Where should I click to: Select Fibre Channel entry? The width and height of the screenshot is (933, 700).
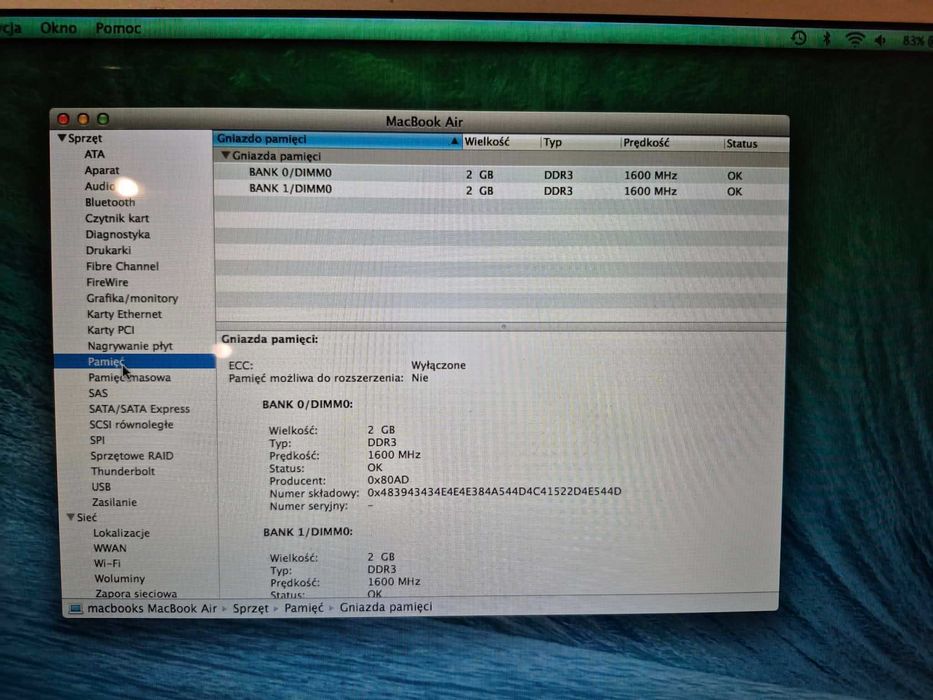coord(123,267)
